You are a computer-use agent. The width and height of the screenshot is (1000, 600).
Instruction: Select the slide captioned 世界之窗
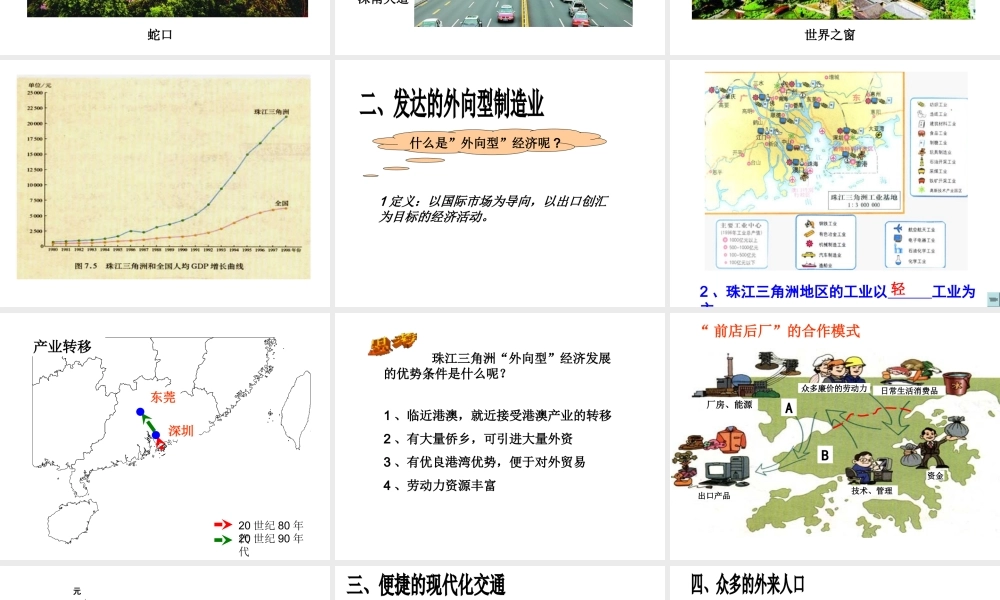[x=835, y=27]
